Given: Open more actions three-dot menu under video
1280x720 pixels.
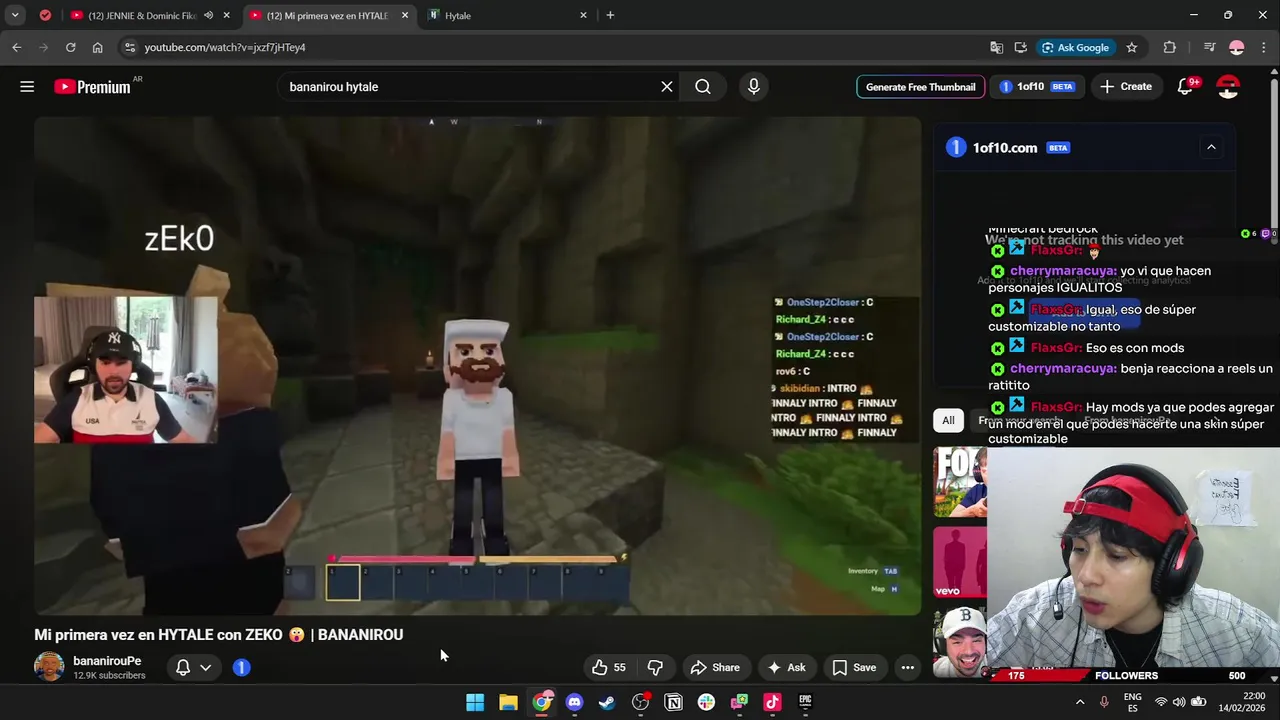Looking at the screenshot, I should coord(907,667).
